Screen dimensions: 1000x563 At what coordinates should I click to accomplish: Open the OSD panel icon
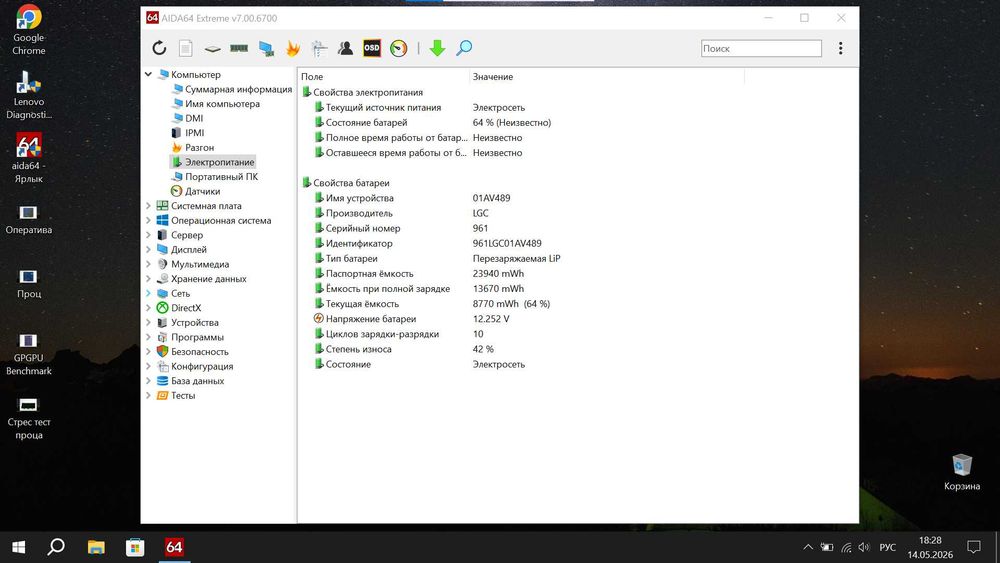[x=372, y=48]
